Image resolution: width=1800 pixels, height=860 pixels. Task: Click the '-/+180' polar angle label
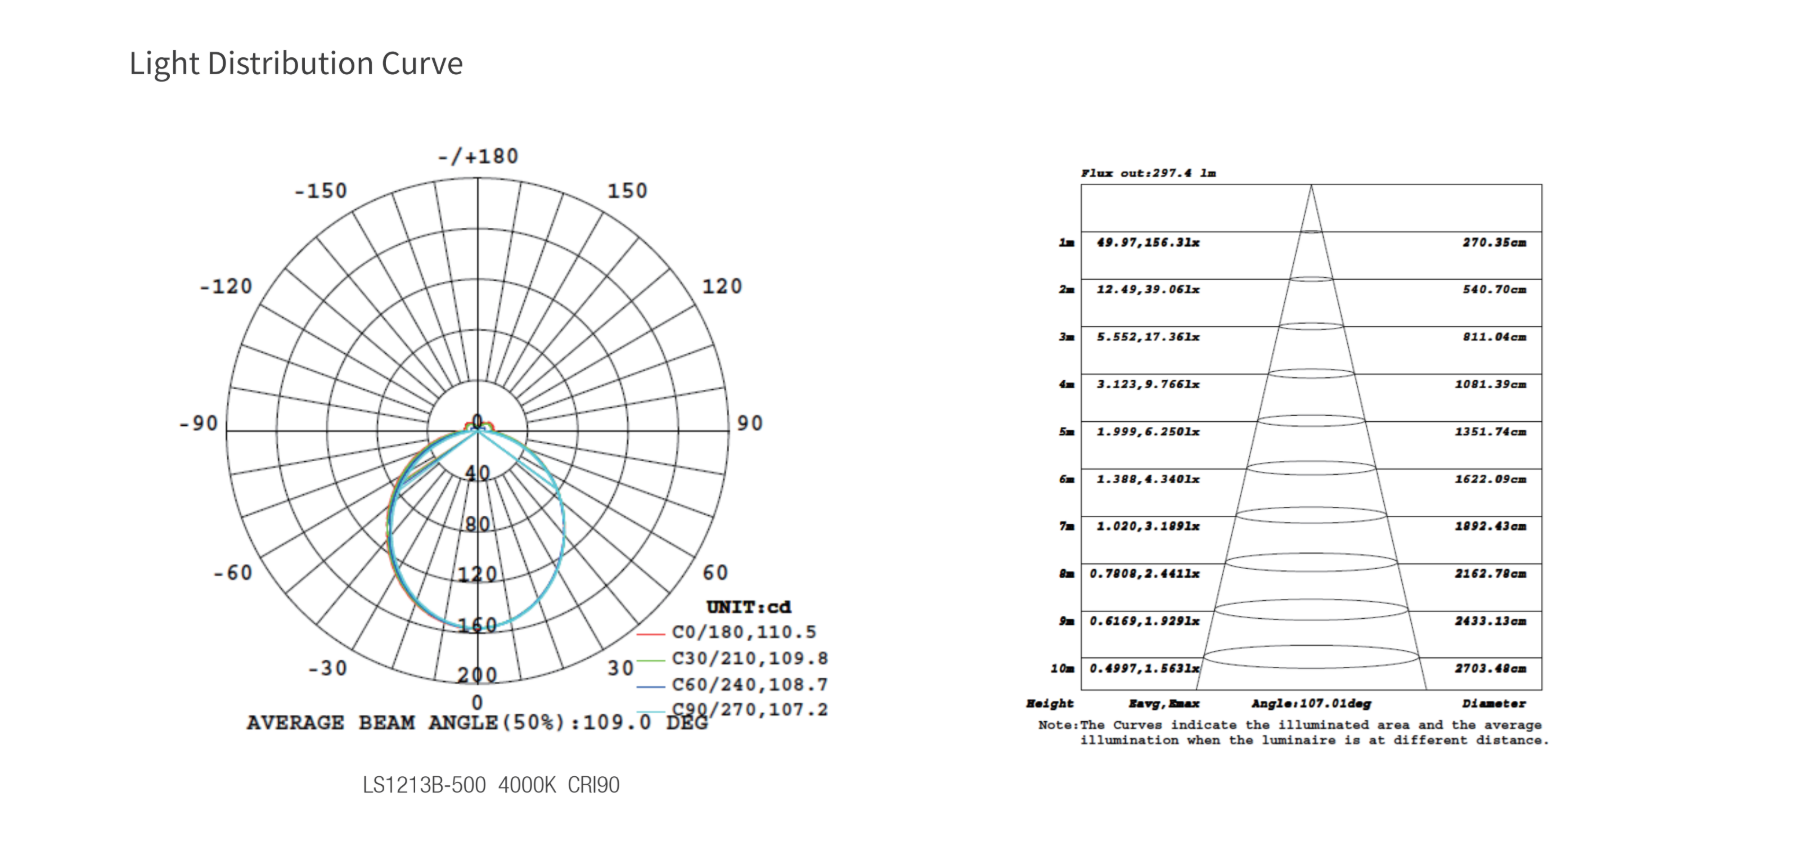(478, 156)
